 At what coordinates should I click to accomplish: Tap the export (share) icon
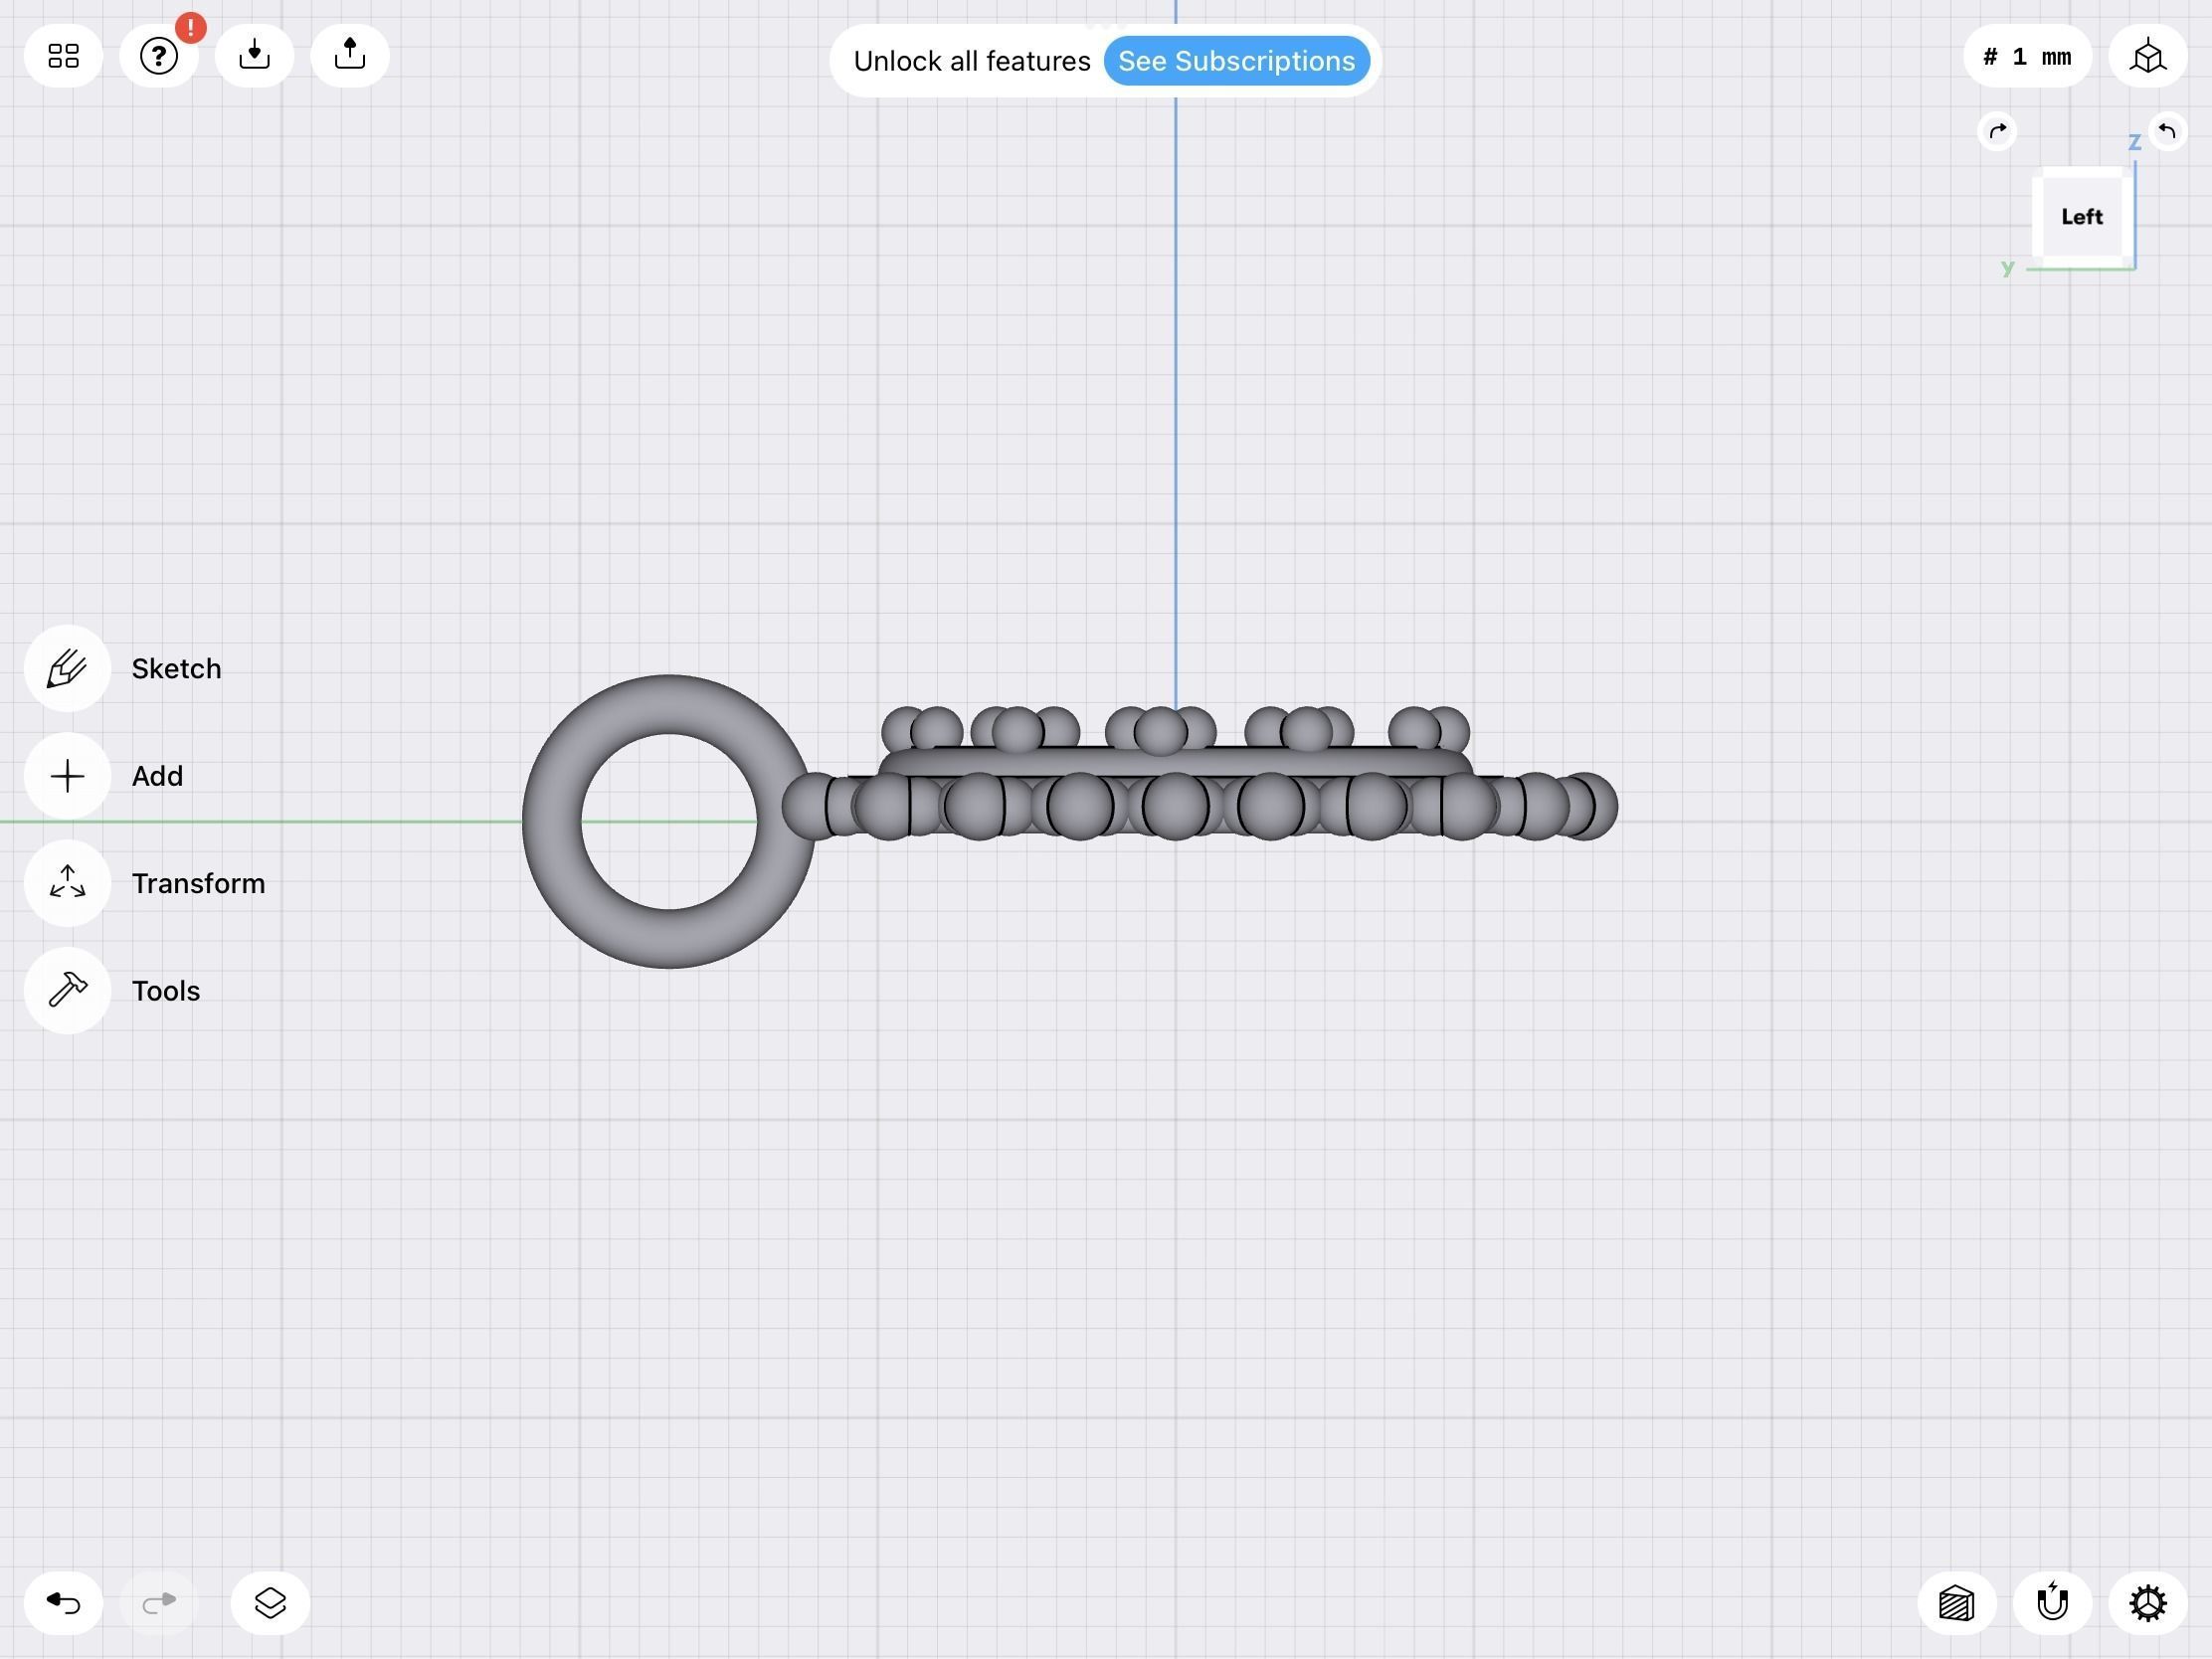click(350, 55)
